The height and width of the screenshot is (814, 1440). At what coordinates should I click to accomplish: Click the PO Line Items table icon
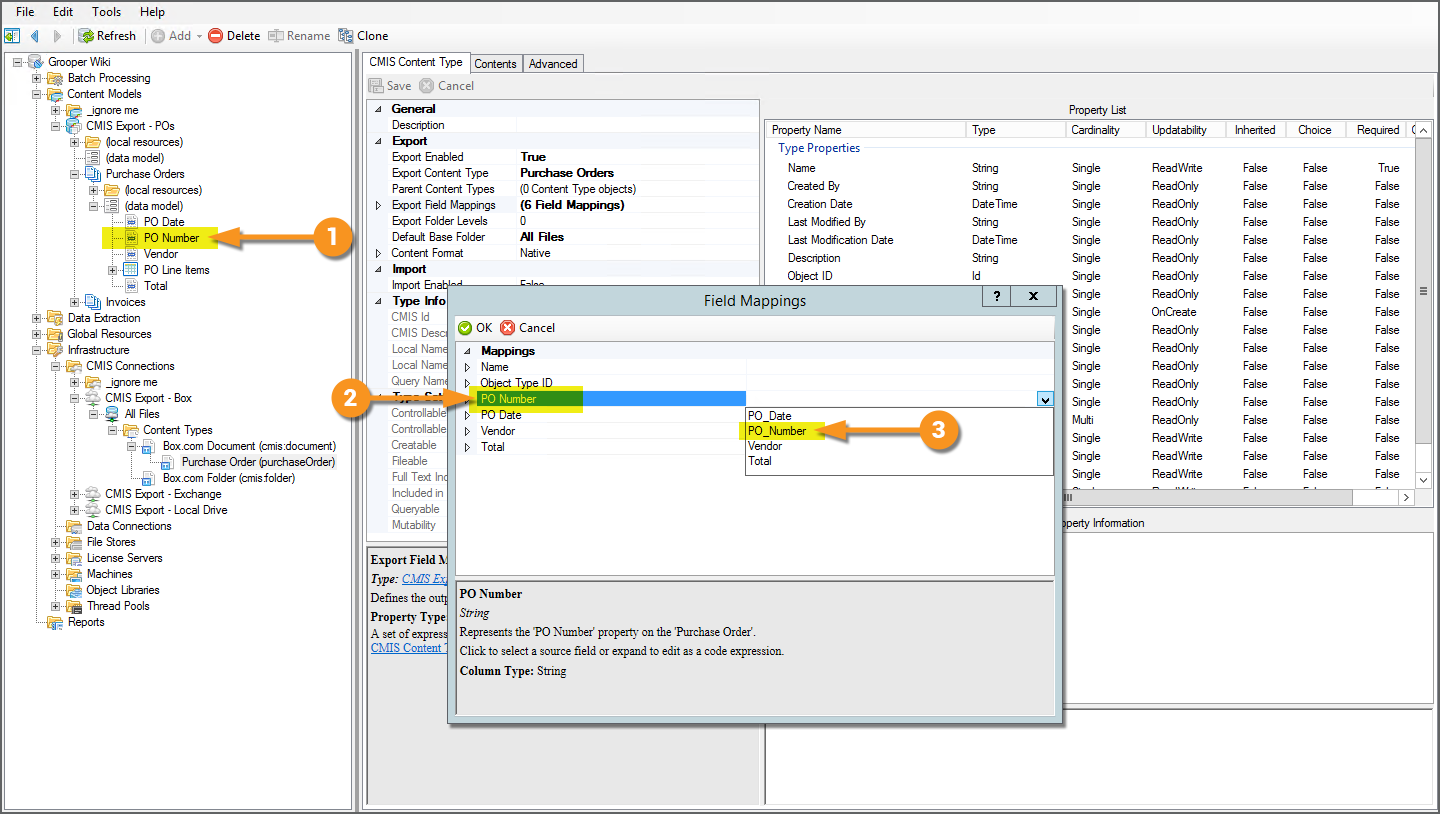131,270
